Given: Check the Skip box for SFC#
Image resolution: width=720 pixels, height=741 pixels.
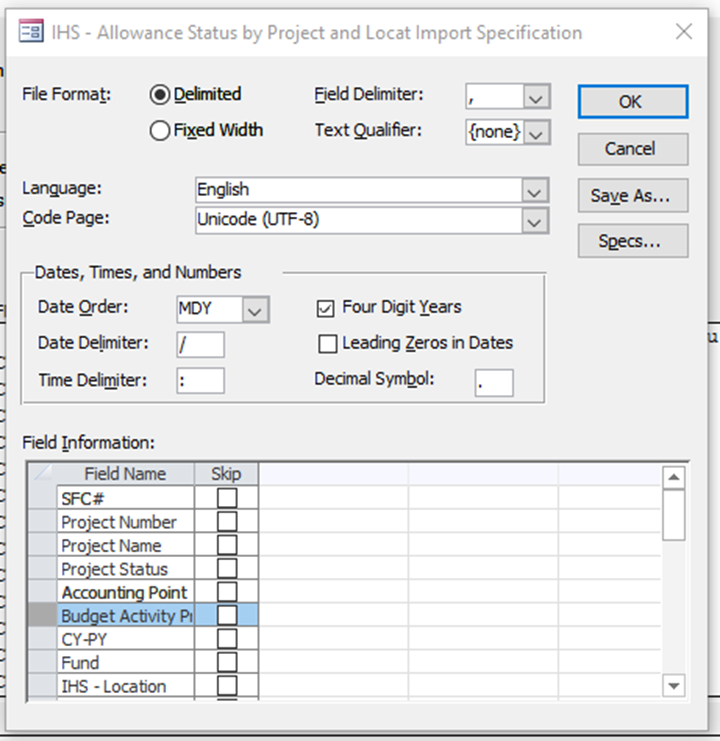Looking at the screenshot, I should tap(227, 498).
